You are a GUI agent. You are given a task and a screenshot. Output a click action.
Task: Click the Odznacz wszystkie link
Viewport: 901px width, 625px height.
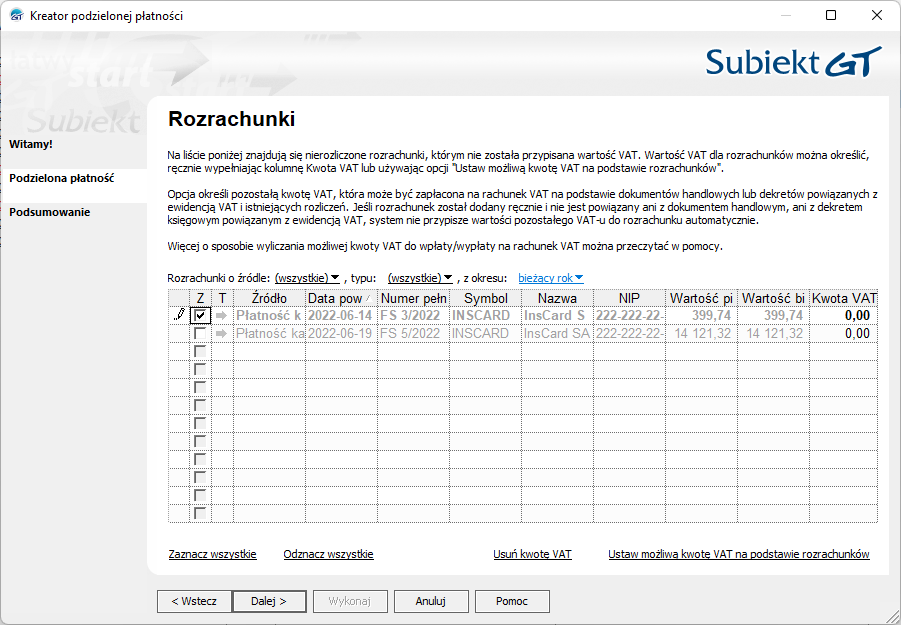tap(329, 554)
